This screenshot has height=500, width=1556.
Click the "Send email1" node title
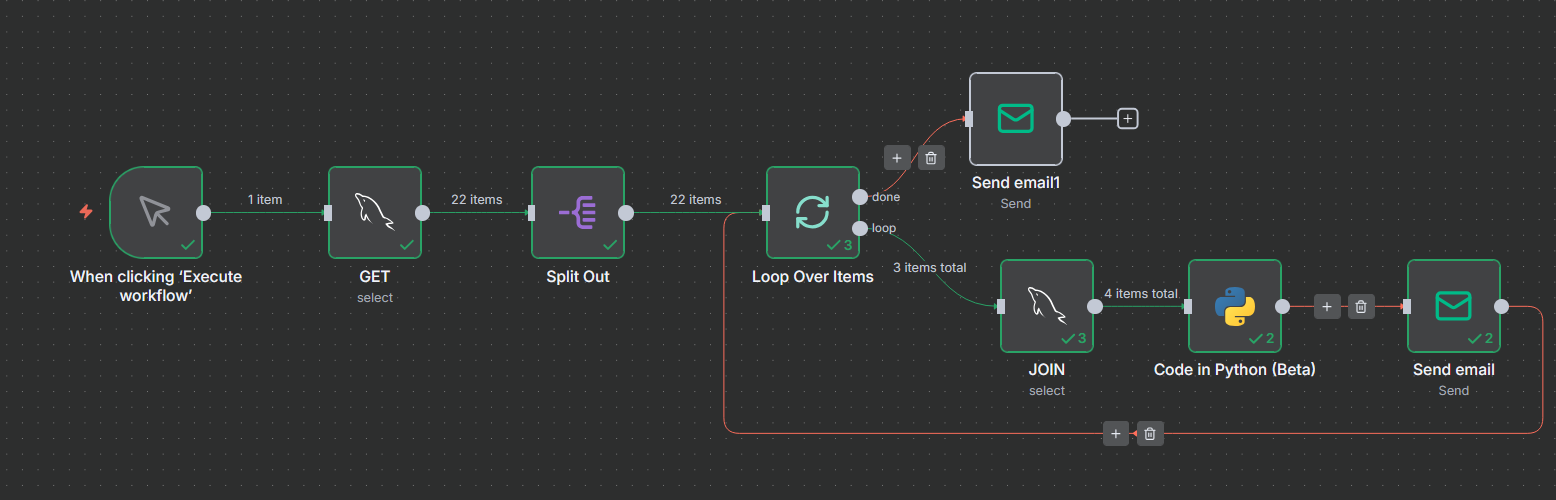tap(1016, 184)
